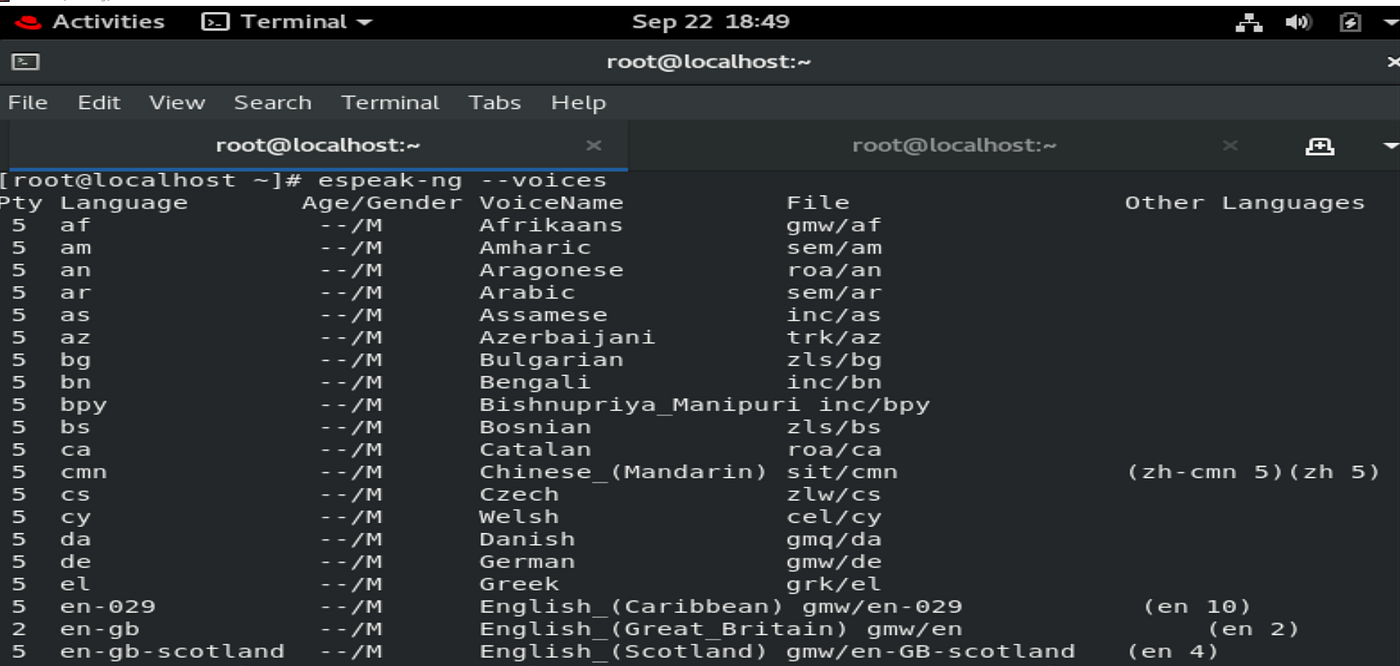This screenshot has width=1400, height=666.
Task: Click the network status icon in the top bar
Action: [x=1247, y=20]
